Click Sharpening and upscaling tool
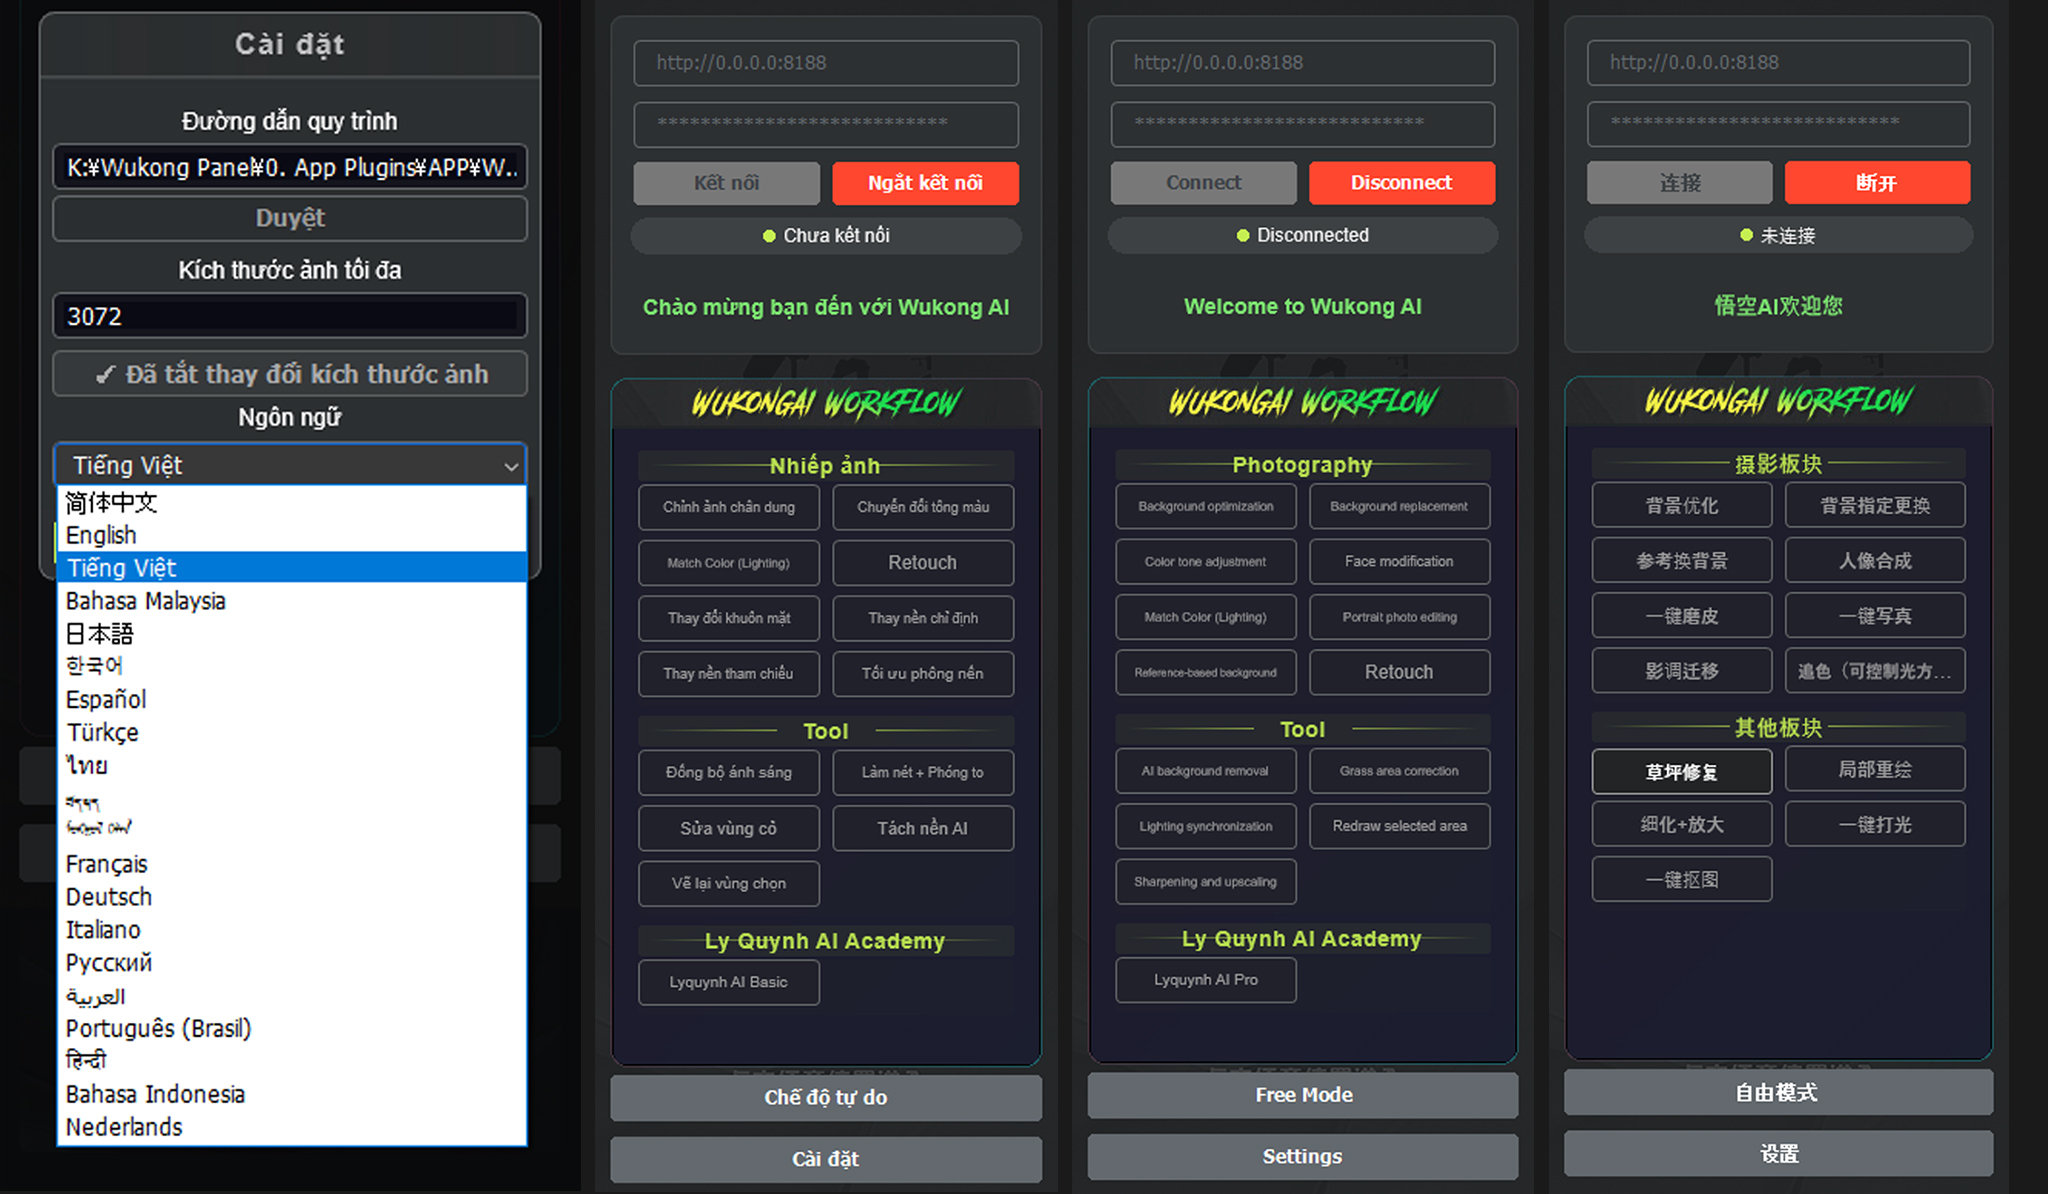This screenshot has width=2048, height=1194. coord(1206,882)
